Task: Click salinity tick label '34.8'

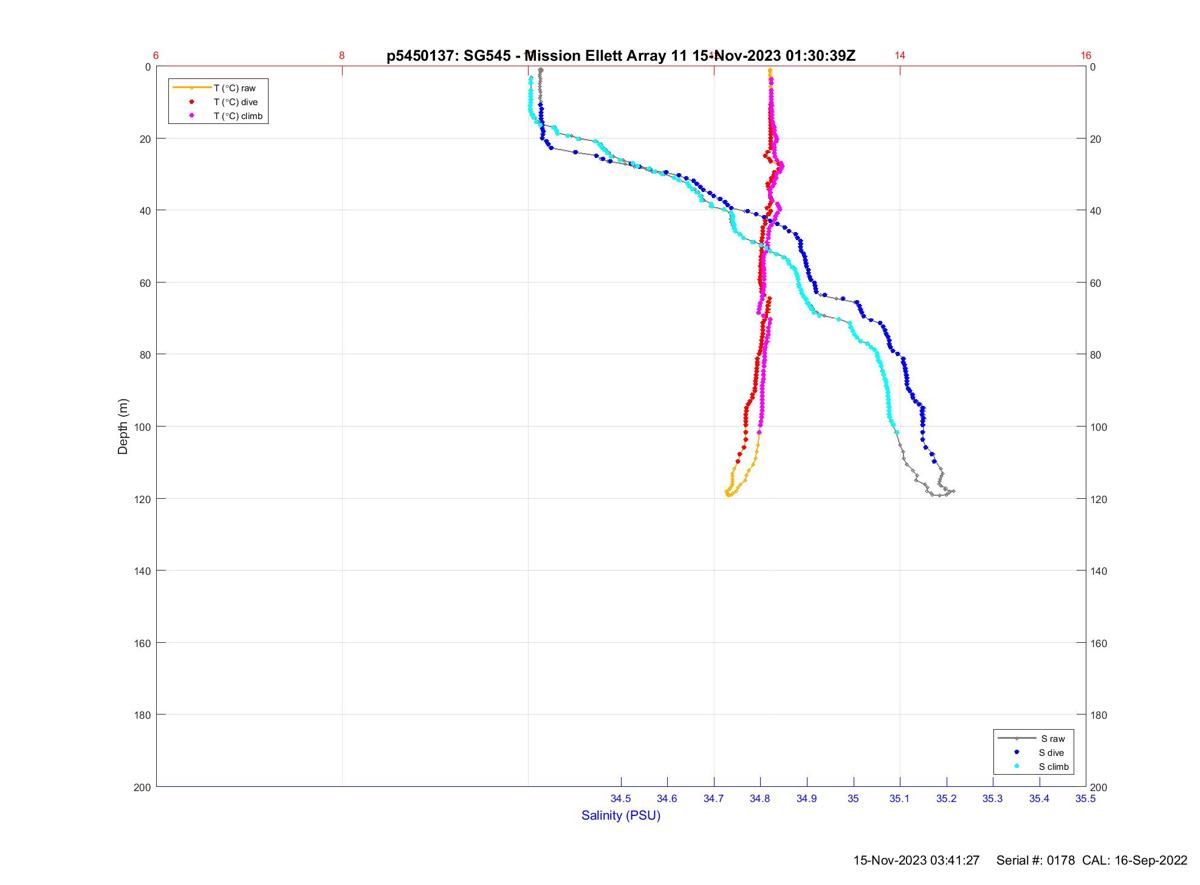Action: [x=760, y=798]
